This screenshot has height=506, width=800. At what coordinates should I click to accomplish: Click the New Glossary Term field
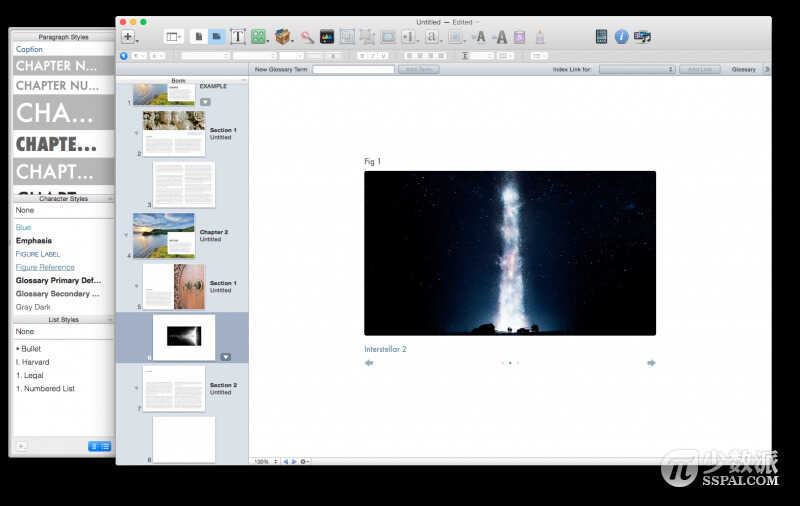click(x=353, y=69)
